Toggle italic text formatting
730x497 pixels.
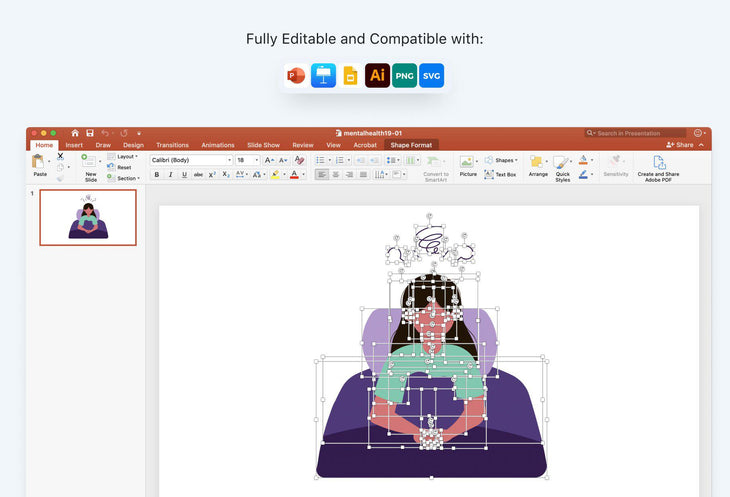(170, 175)
